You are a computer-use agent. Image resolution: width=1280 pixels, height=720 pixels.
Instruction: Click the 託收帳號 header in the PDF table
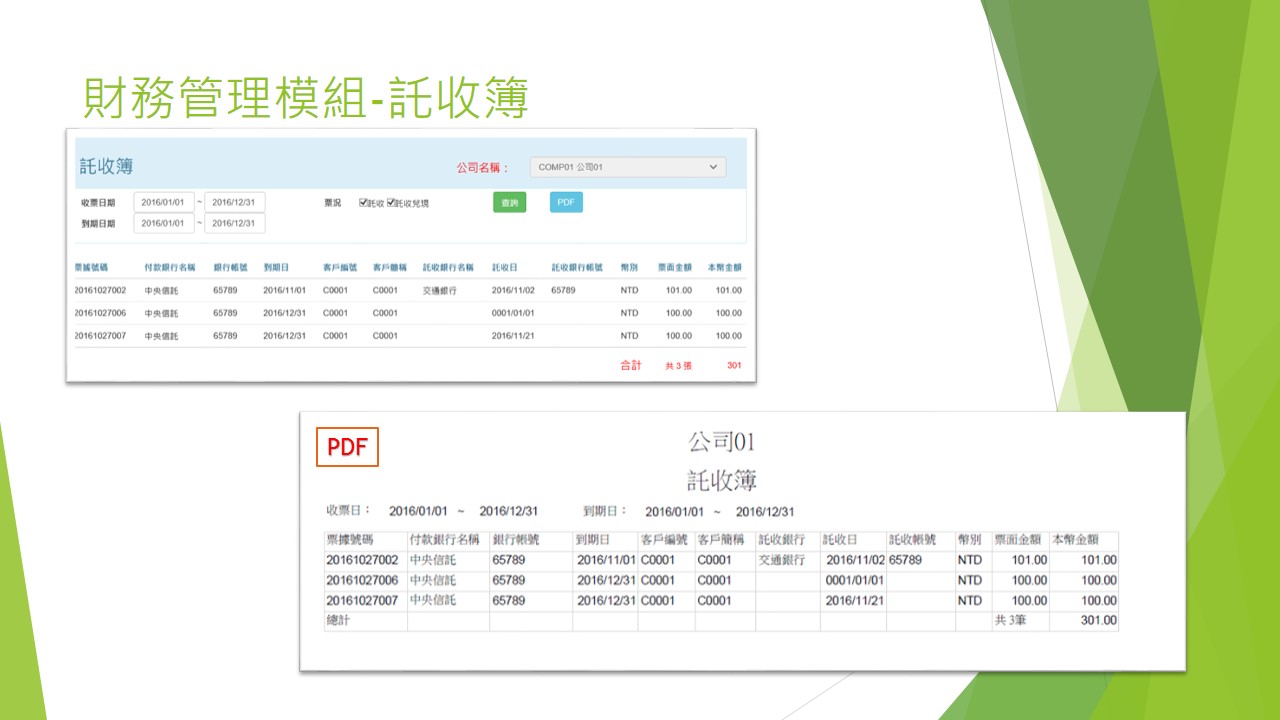click(912, 540)
